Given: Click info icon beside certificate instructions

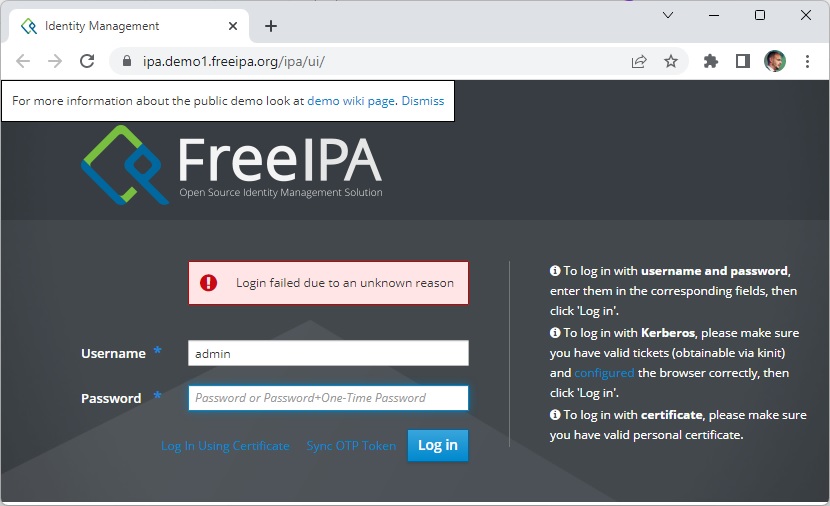Looking at the screenshot, I should click(555, 414).
